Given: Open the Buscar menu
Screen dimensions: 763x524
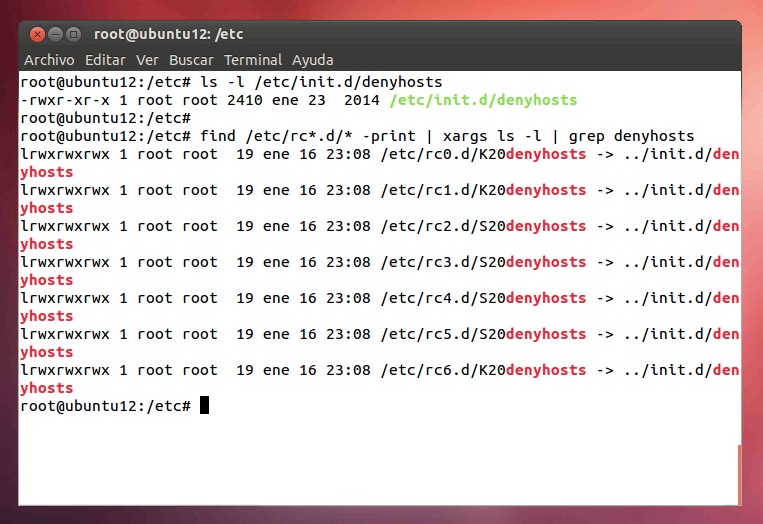Looking at the screenshot, I should 190,60.
